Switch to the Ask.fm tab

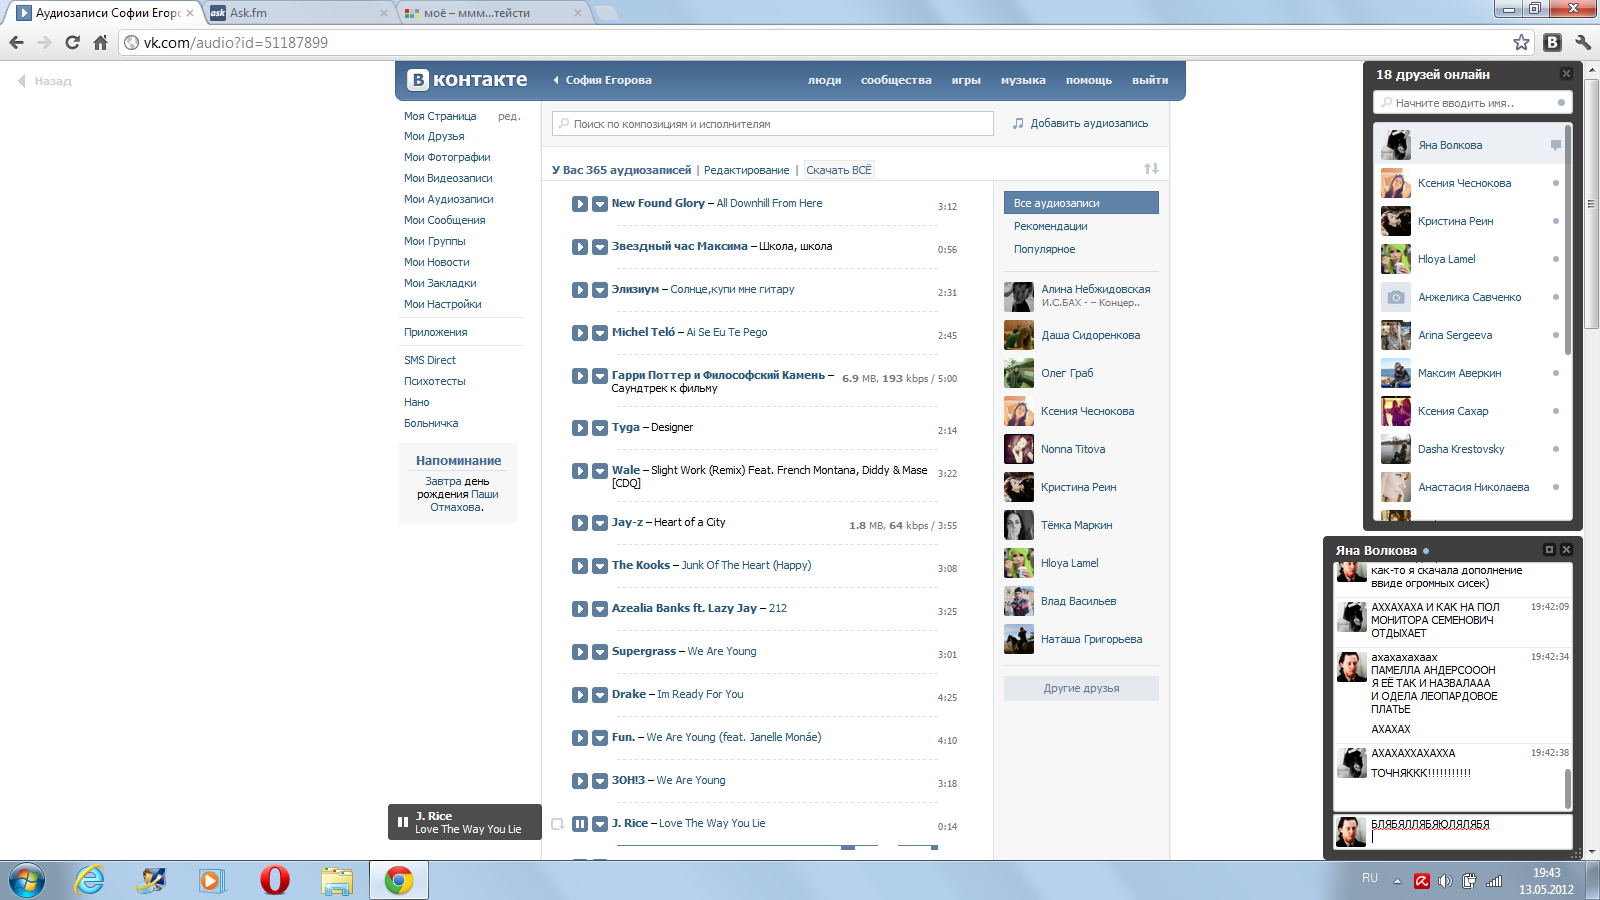click(300, 13)
